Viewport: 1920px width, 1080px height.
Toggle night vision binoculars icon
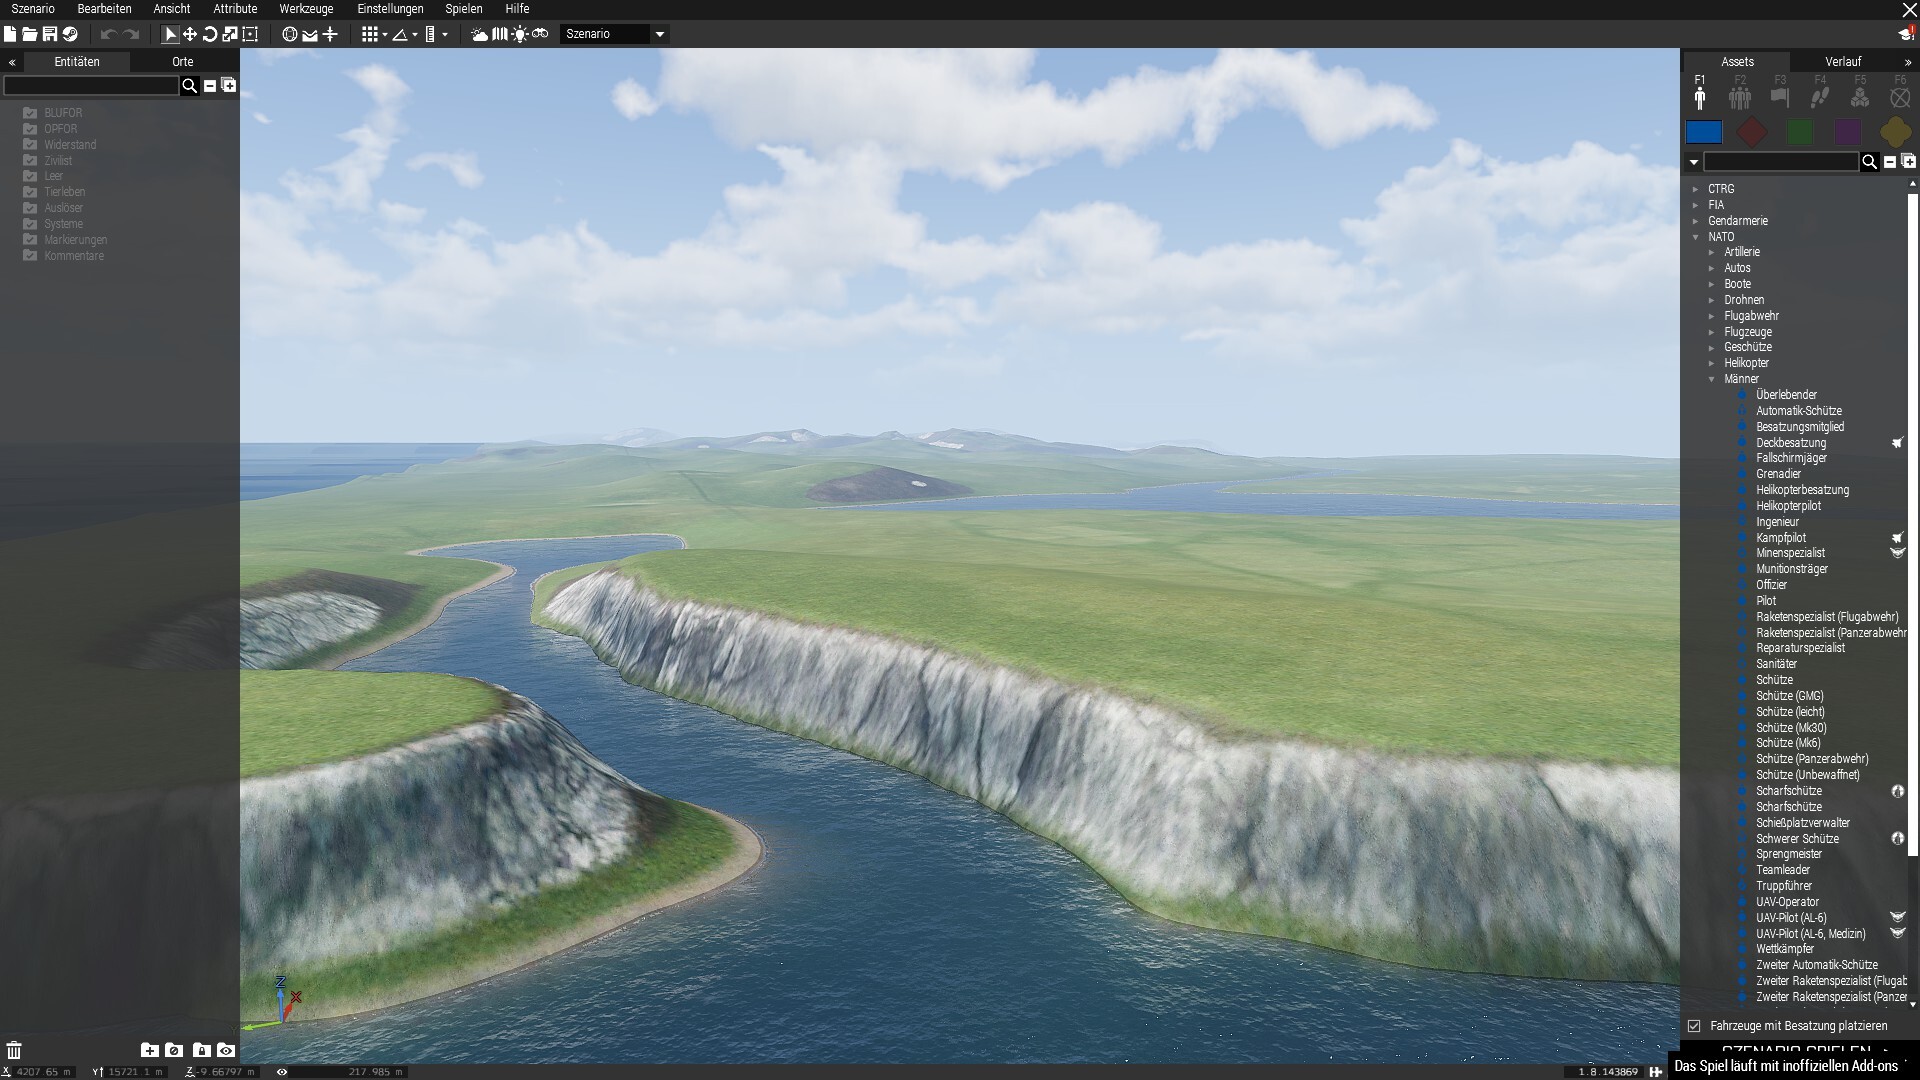click(x=540, y=34)
